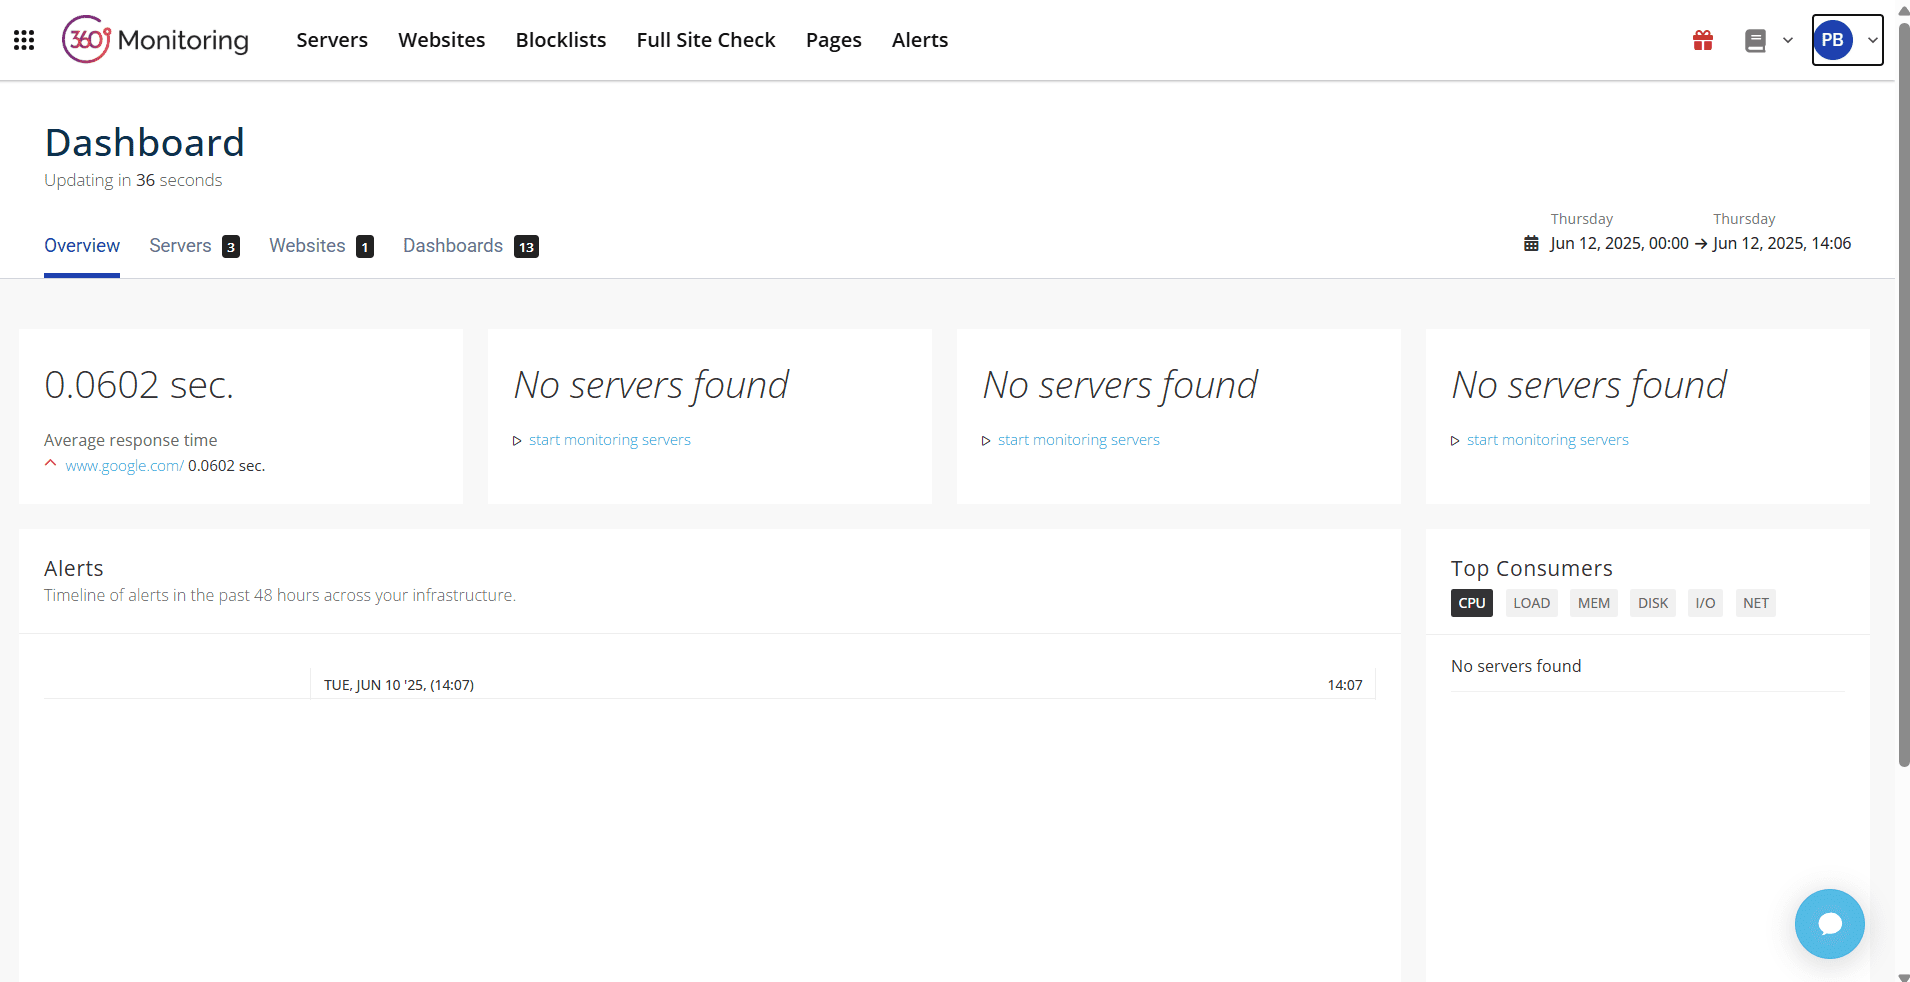The height and width of the screenshot is (982, 1910).
Task: Click the TUE, JUN 10 '25 timeline label
Action: [399, 685]
